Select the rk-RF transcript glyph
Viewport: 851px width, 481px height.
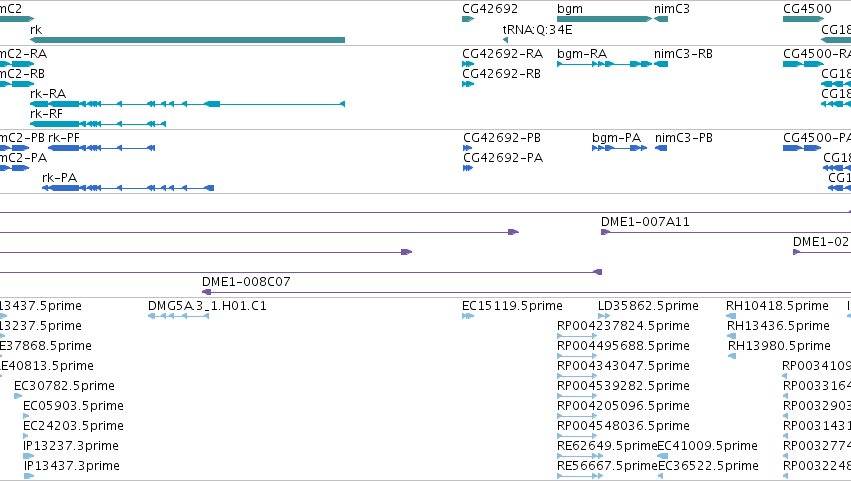point(98,124)
